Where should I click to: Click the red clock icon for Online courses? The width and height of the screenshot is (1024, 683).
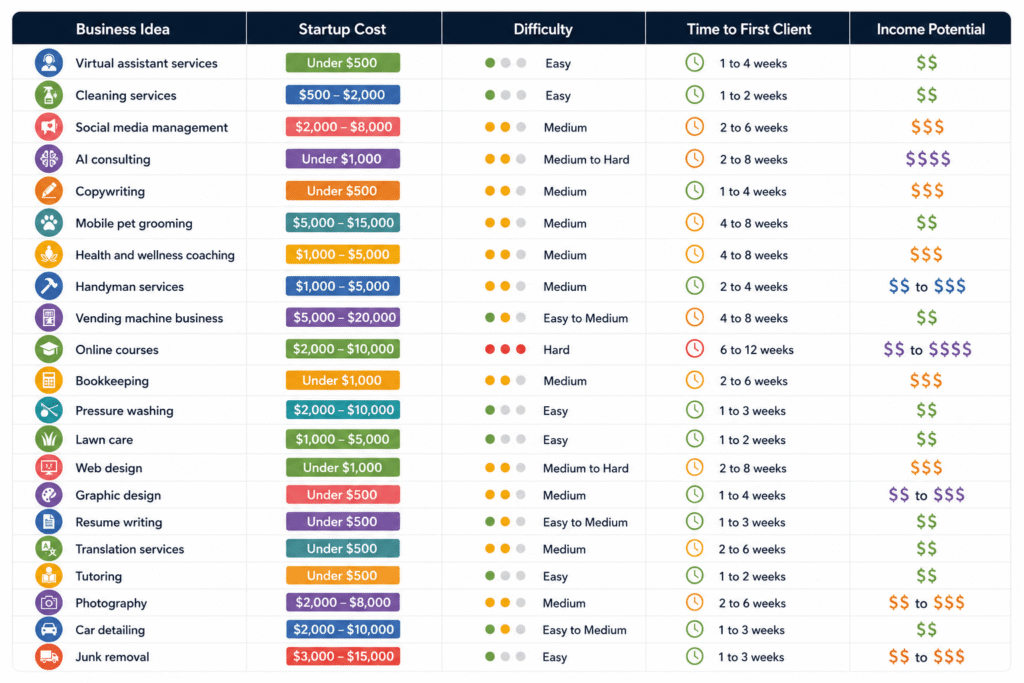[x=694, y=349]
